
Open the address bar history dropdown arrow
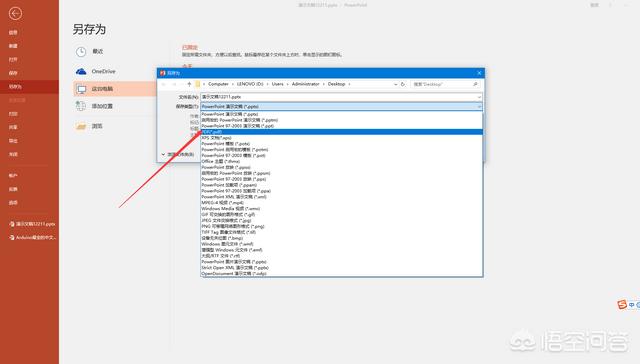(x=396, y=84)
